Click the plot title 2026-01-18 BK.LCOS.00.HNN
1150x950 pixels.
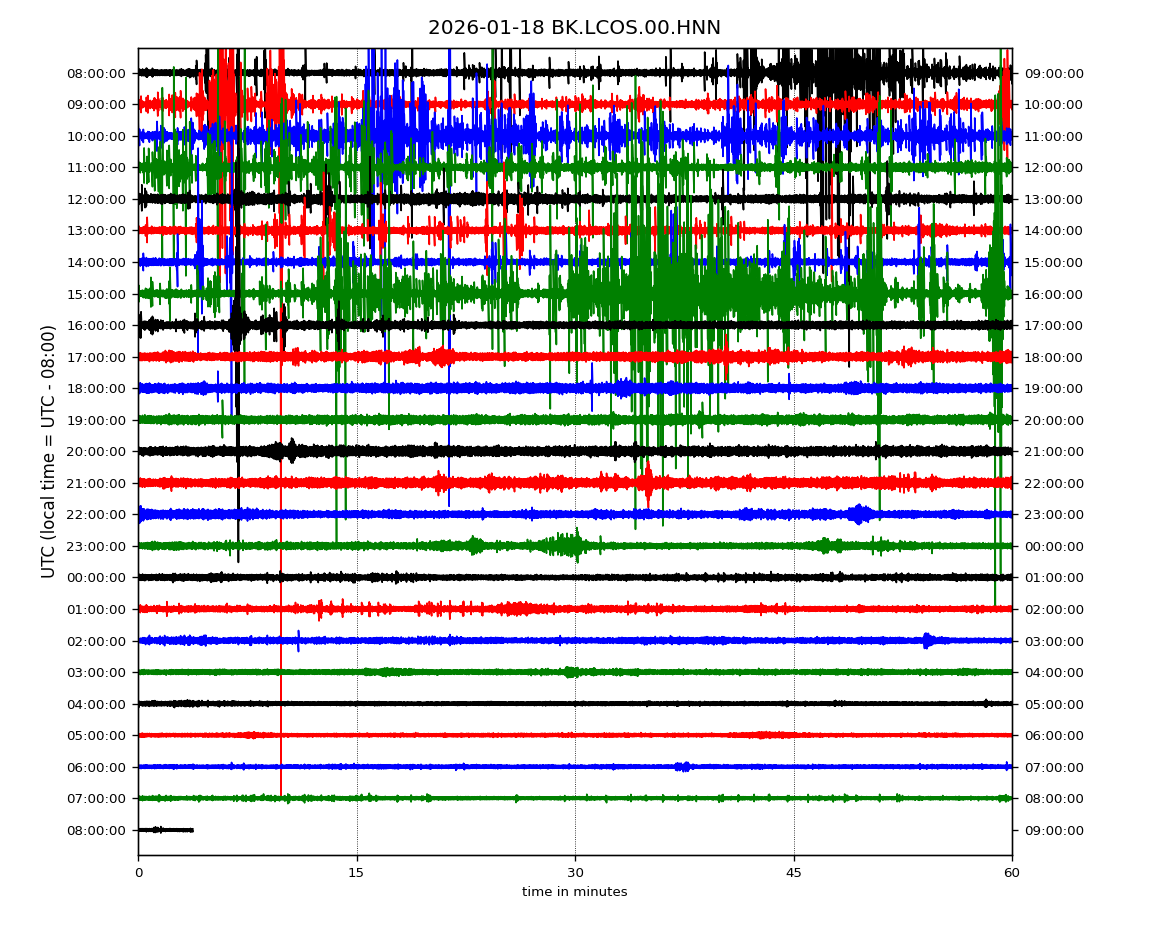(x=574, y=28)
